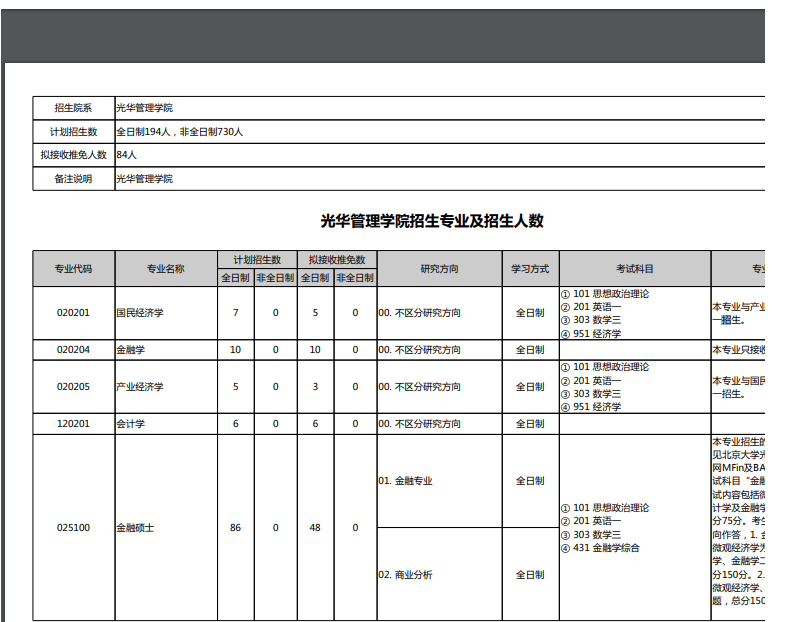
Task: Click 00. 不区分研究方向 in 金融学 row
Action: [x=420, y=350]
